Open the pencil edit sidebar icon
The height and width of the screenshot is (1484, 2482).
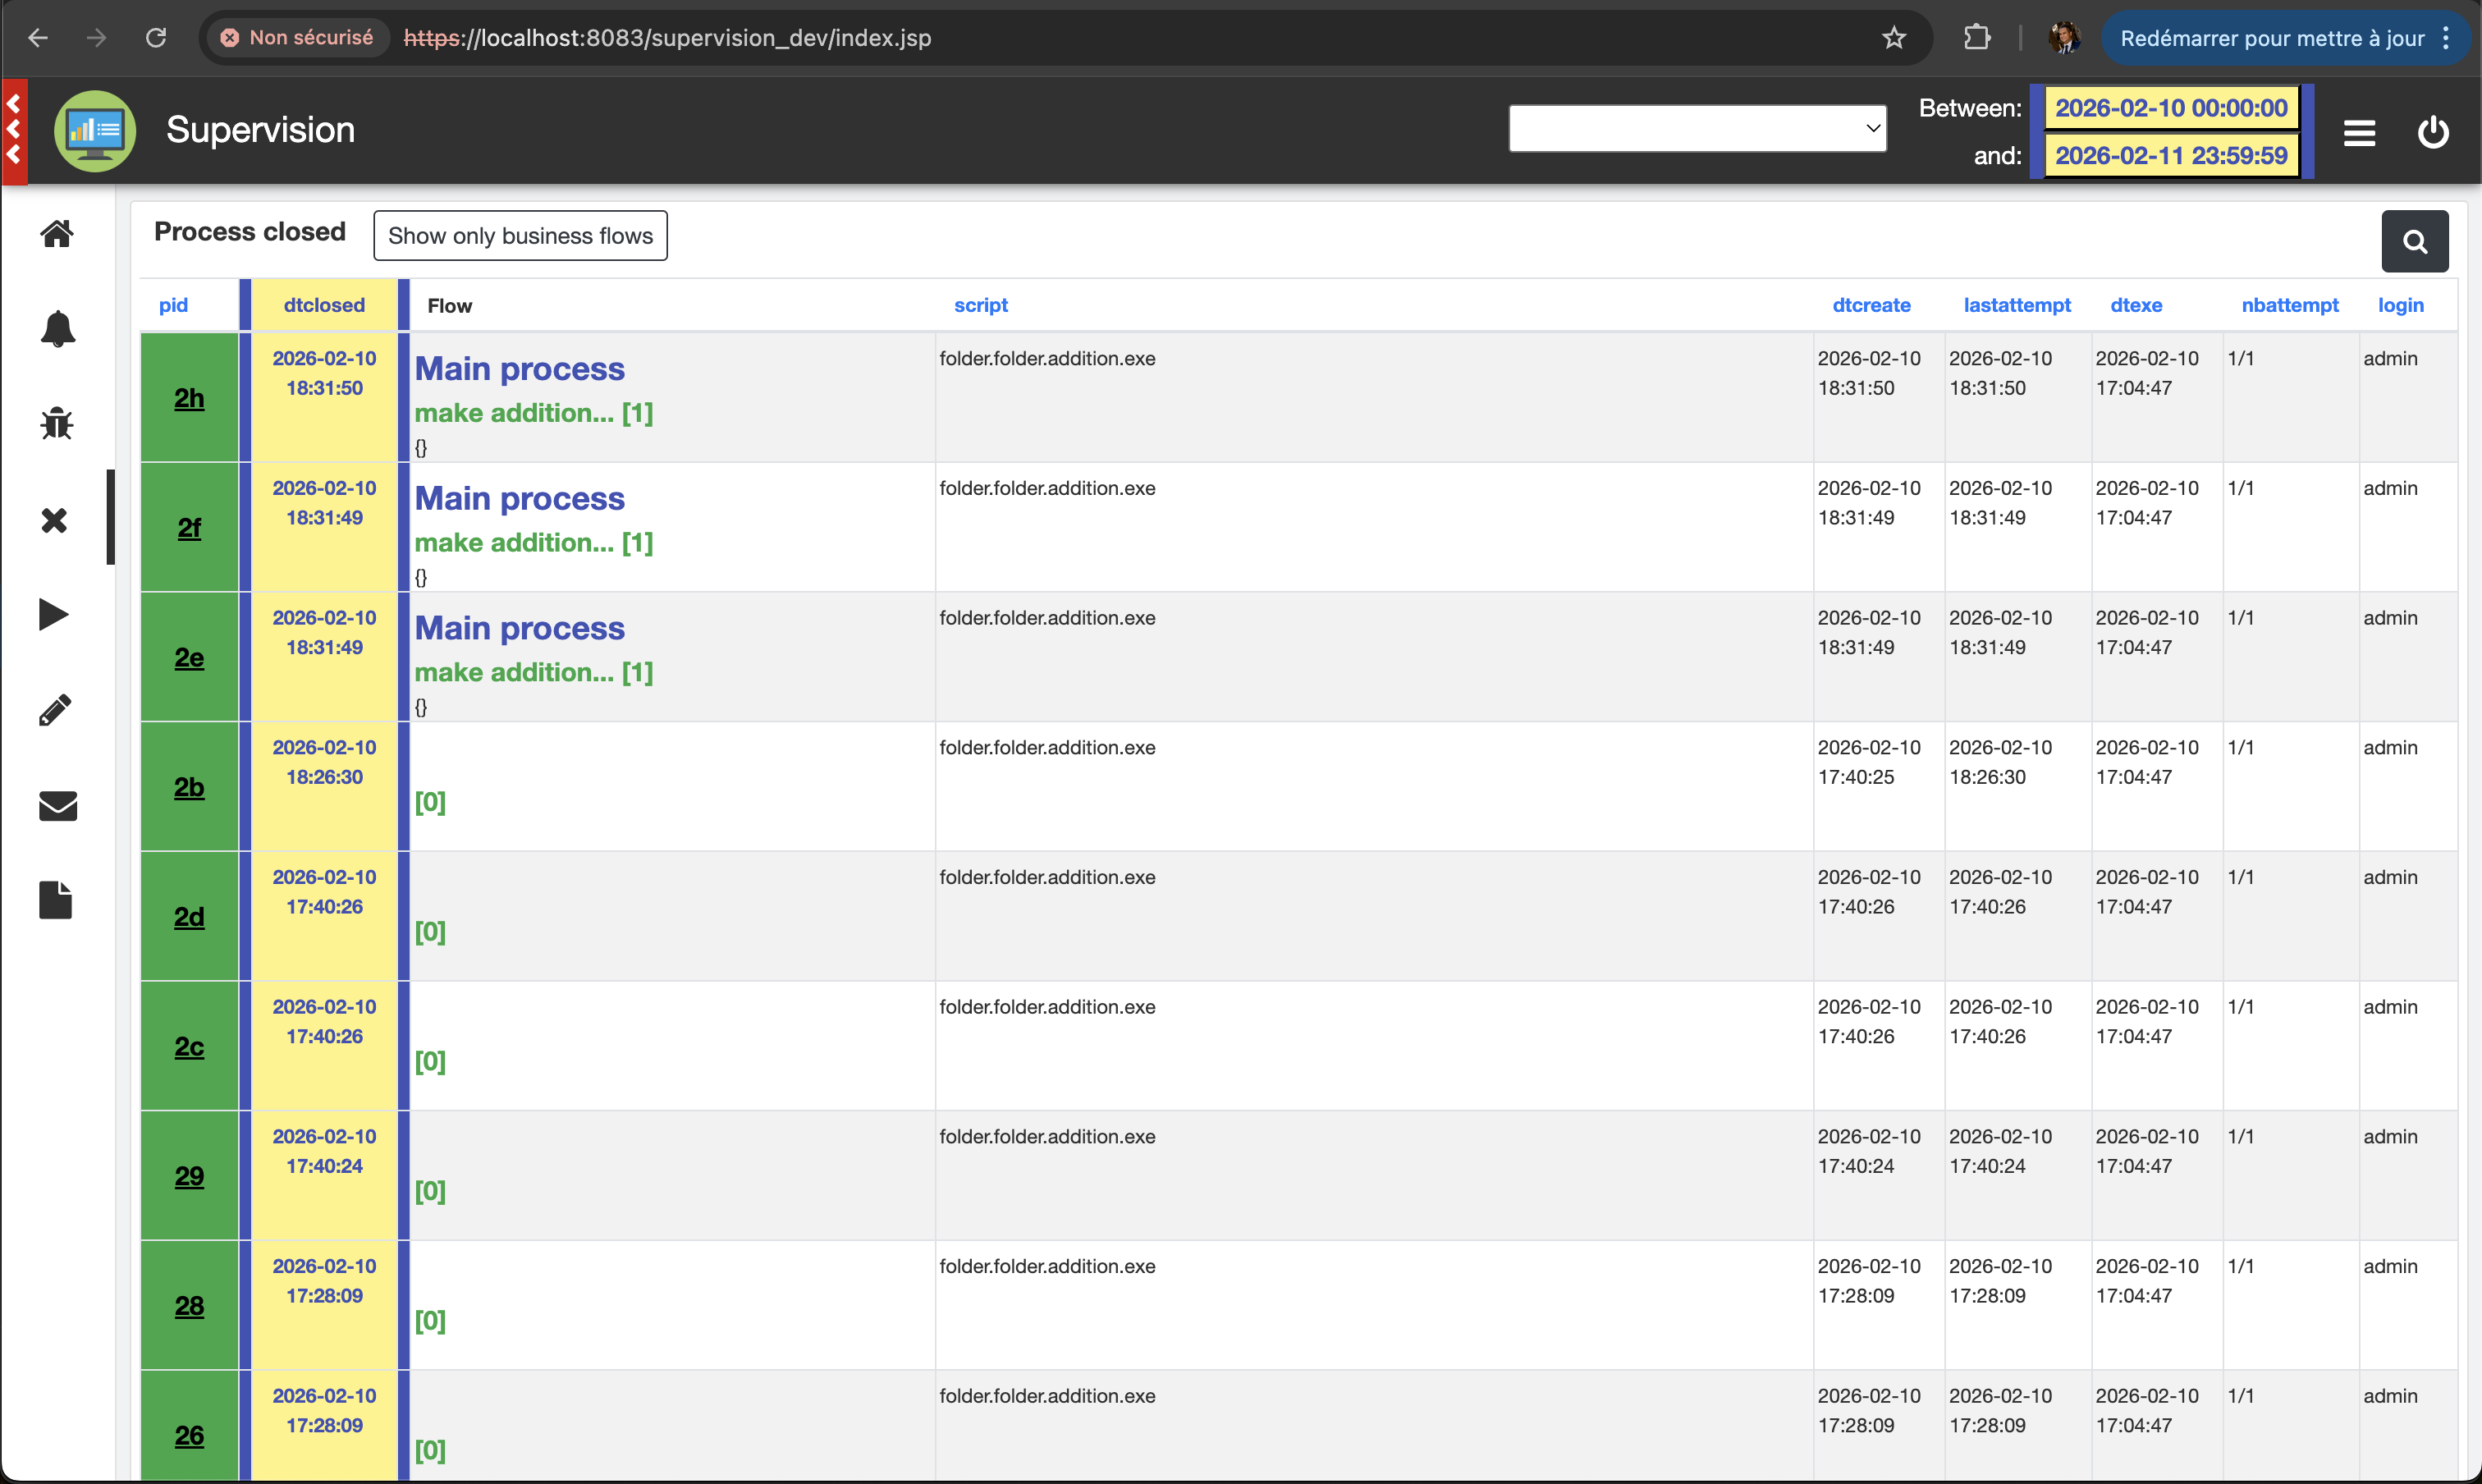coord(55,710)
